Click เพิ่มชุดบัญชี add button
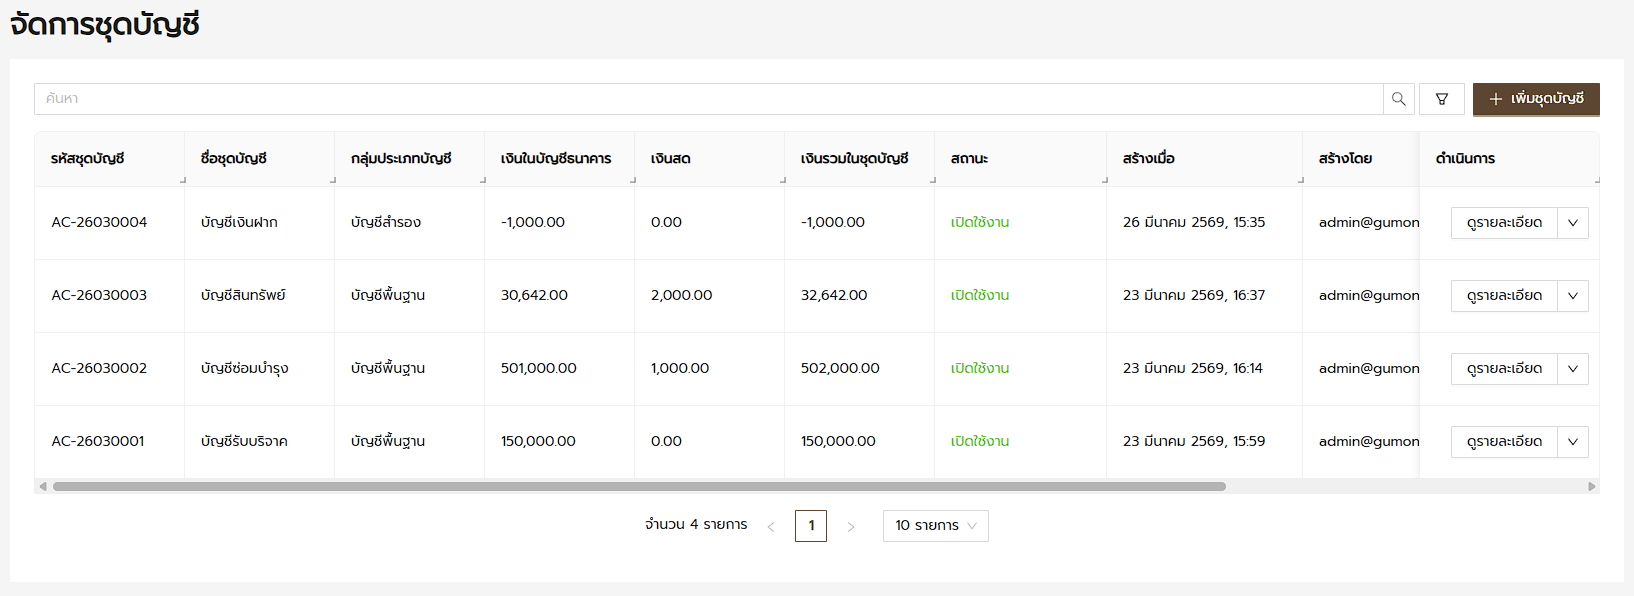The width and height of the screenshot is (1634, 596). (1535, 99)
